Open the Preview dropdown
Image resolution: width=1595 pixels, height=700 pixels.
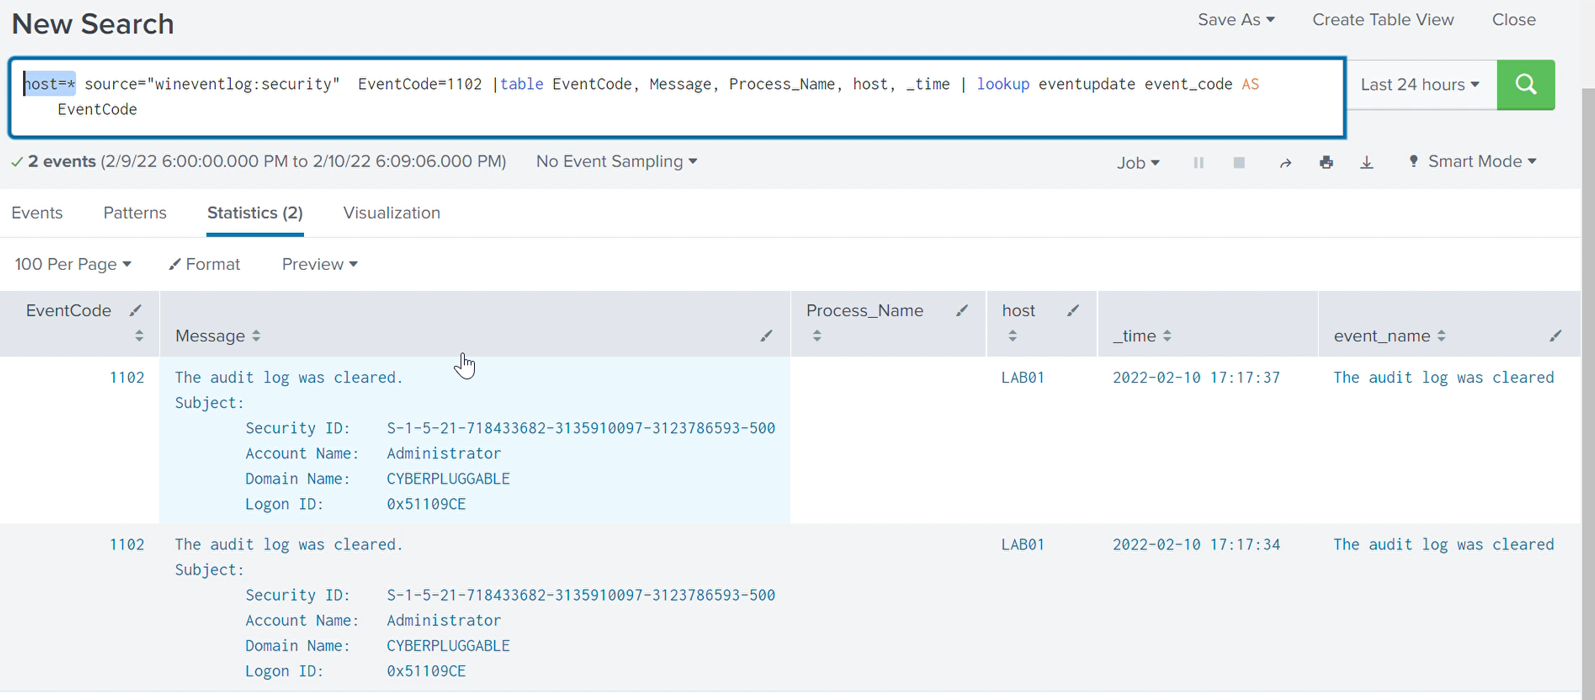pyautogui.click(x=320, y=264)
